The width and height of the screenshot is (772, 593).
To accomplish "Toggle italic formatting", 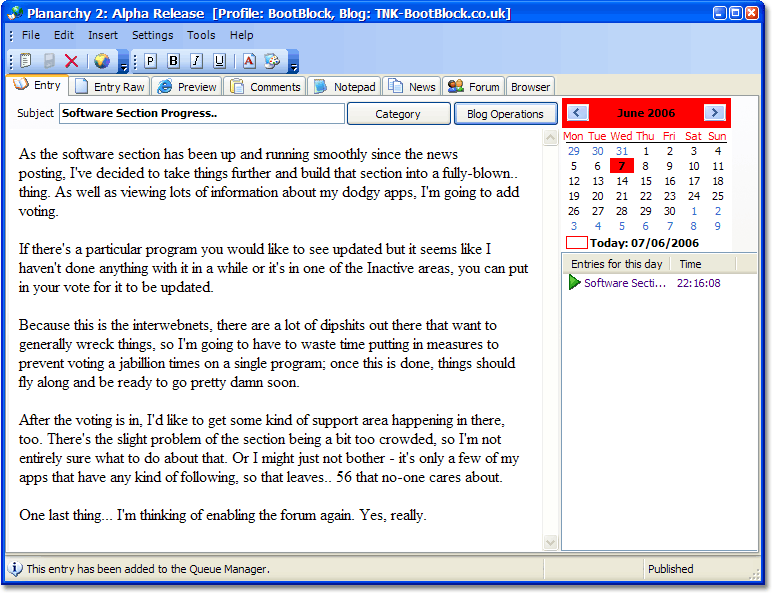I will coord(196,61).
